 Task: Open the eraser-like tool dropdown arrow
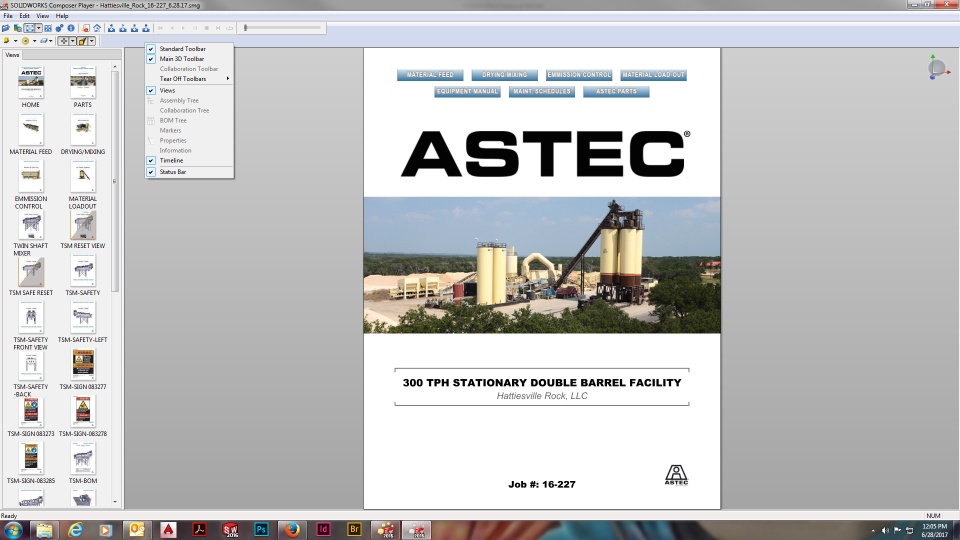click(x=50, y=41)
